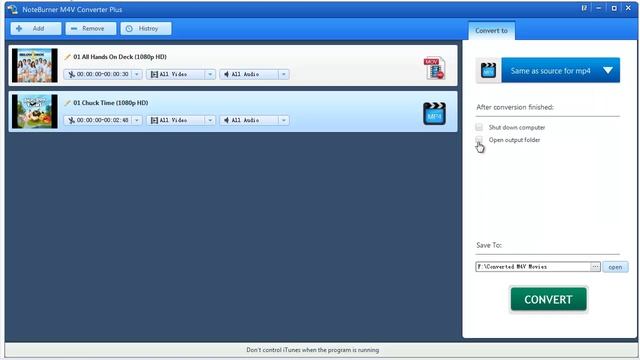Viewport: 640px width, 360px height.
Task: Click the '01 All Hands On Deck (1080p HD)' title
Action: click(120, 57)
